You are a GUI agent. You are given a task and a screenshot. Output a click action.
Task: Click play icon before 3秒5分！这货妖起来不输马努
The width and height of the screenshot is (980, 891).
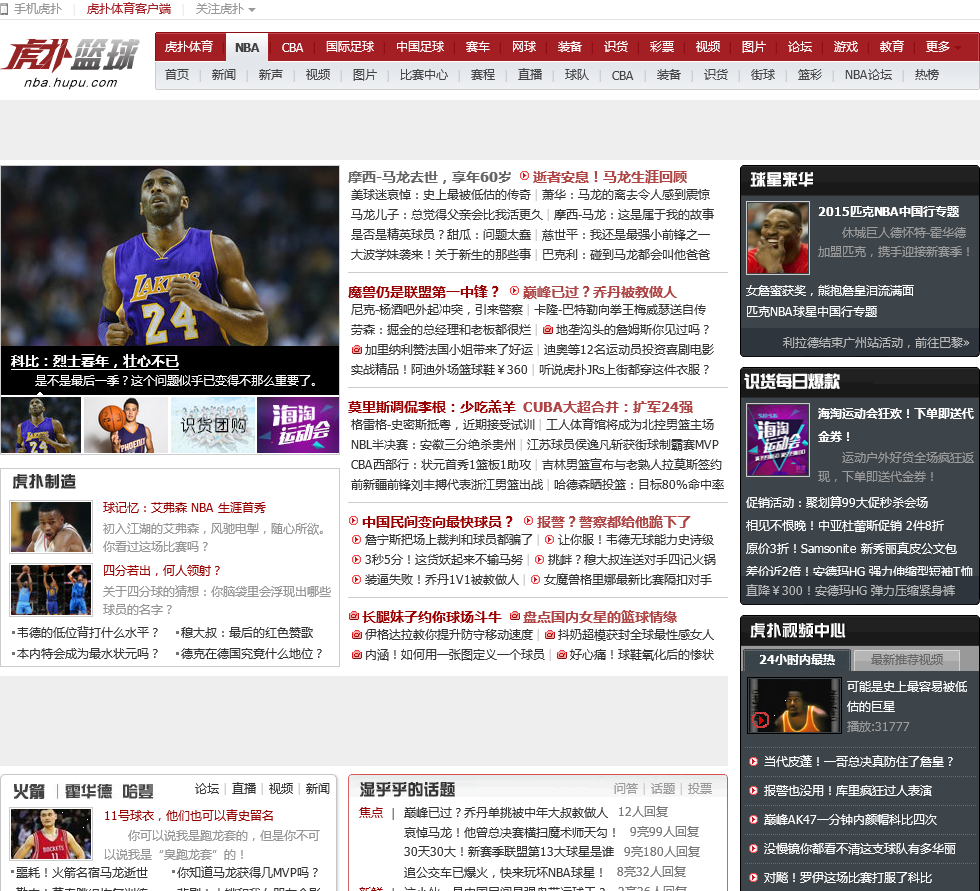356,559
